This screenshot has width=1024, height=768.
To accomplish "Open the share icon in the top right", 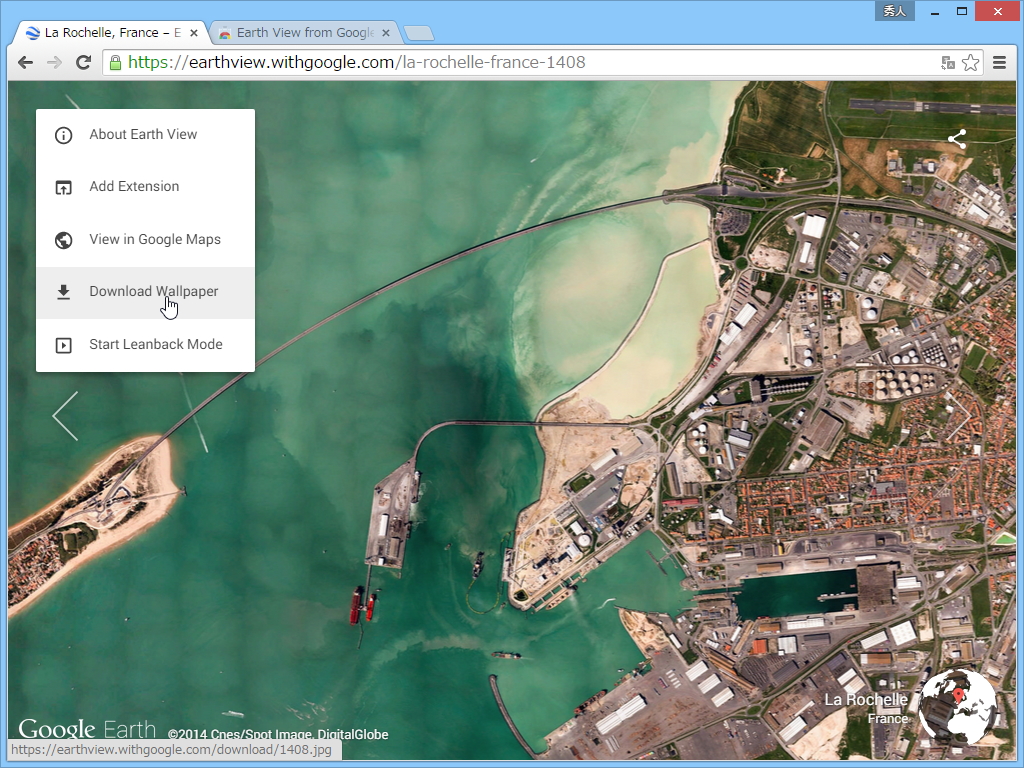I will tap(957, 140).
